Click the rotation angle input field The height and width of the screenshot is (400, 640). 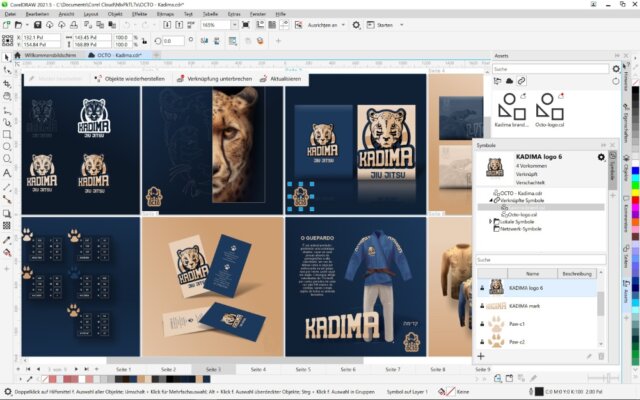point(173,41)
